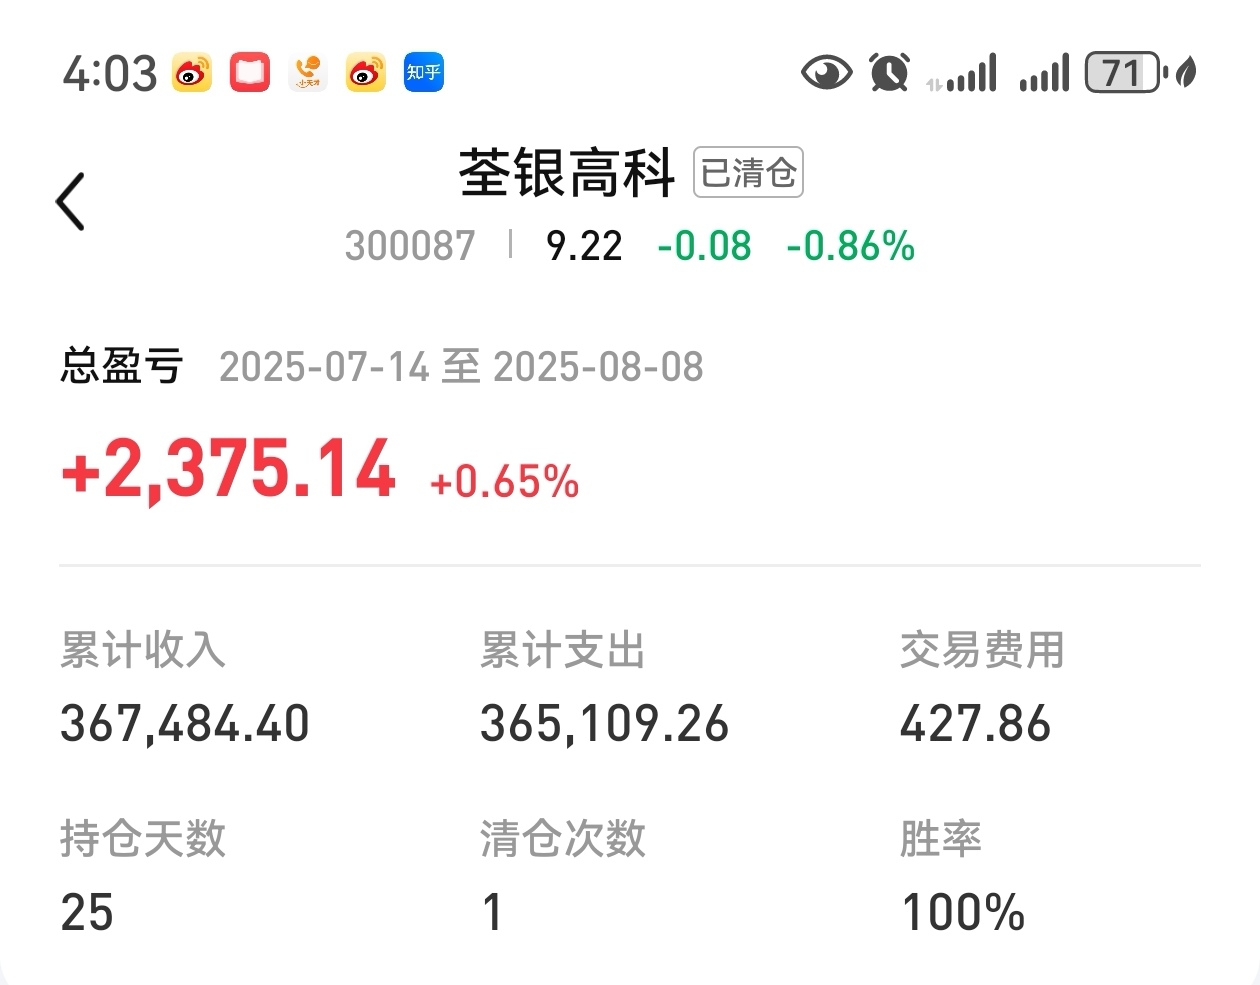1260x985 pixels.
Task: Tap the +0.65% return rate
Action: click(505, 482)
